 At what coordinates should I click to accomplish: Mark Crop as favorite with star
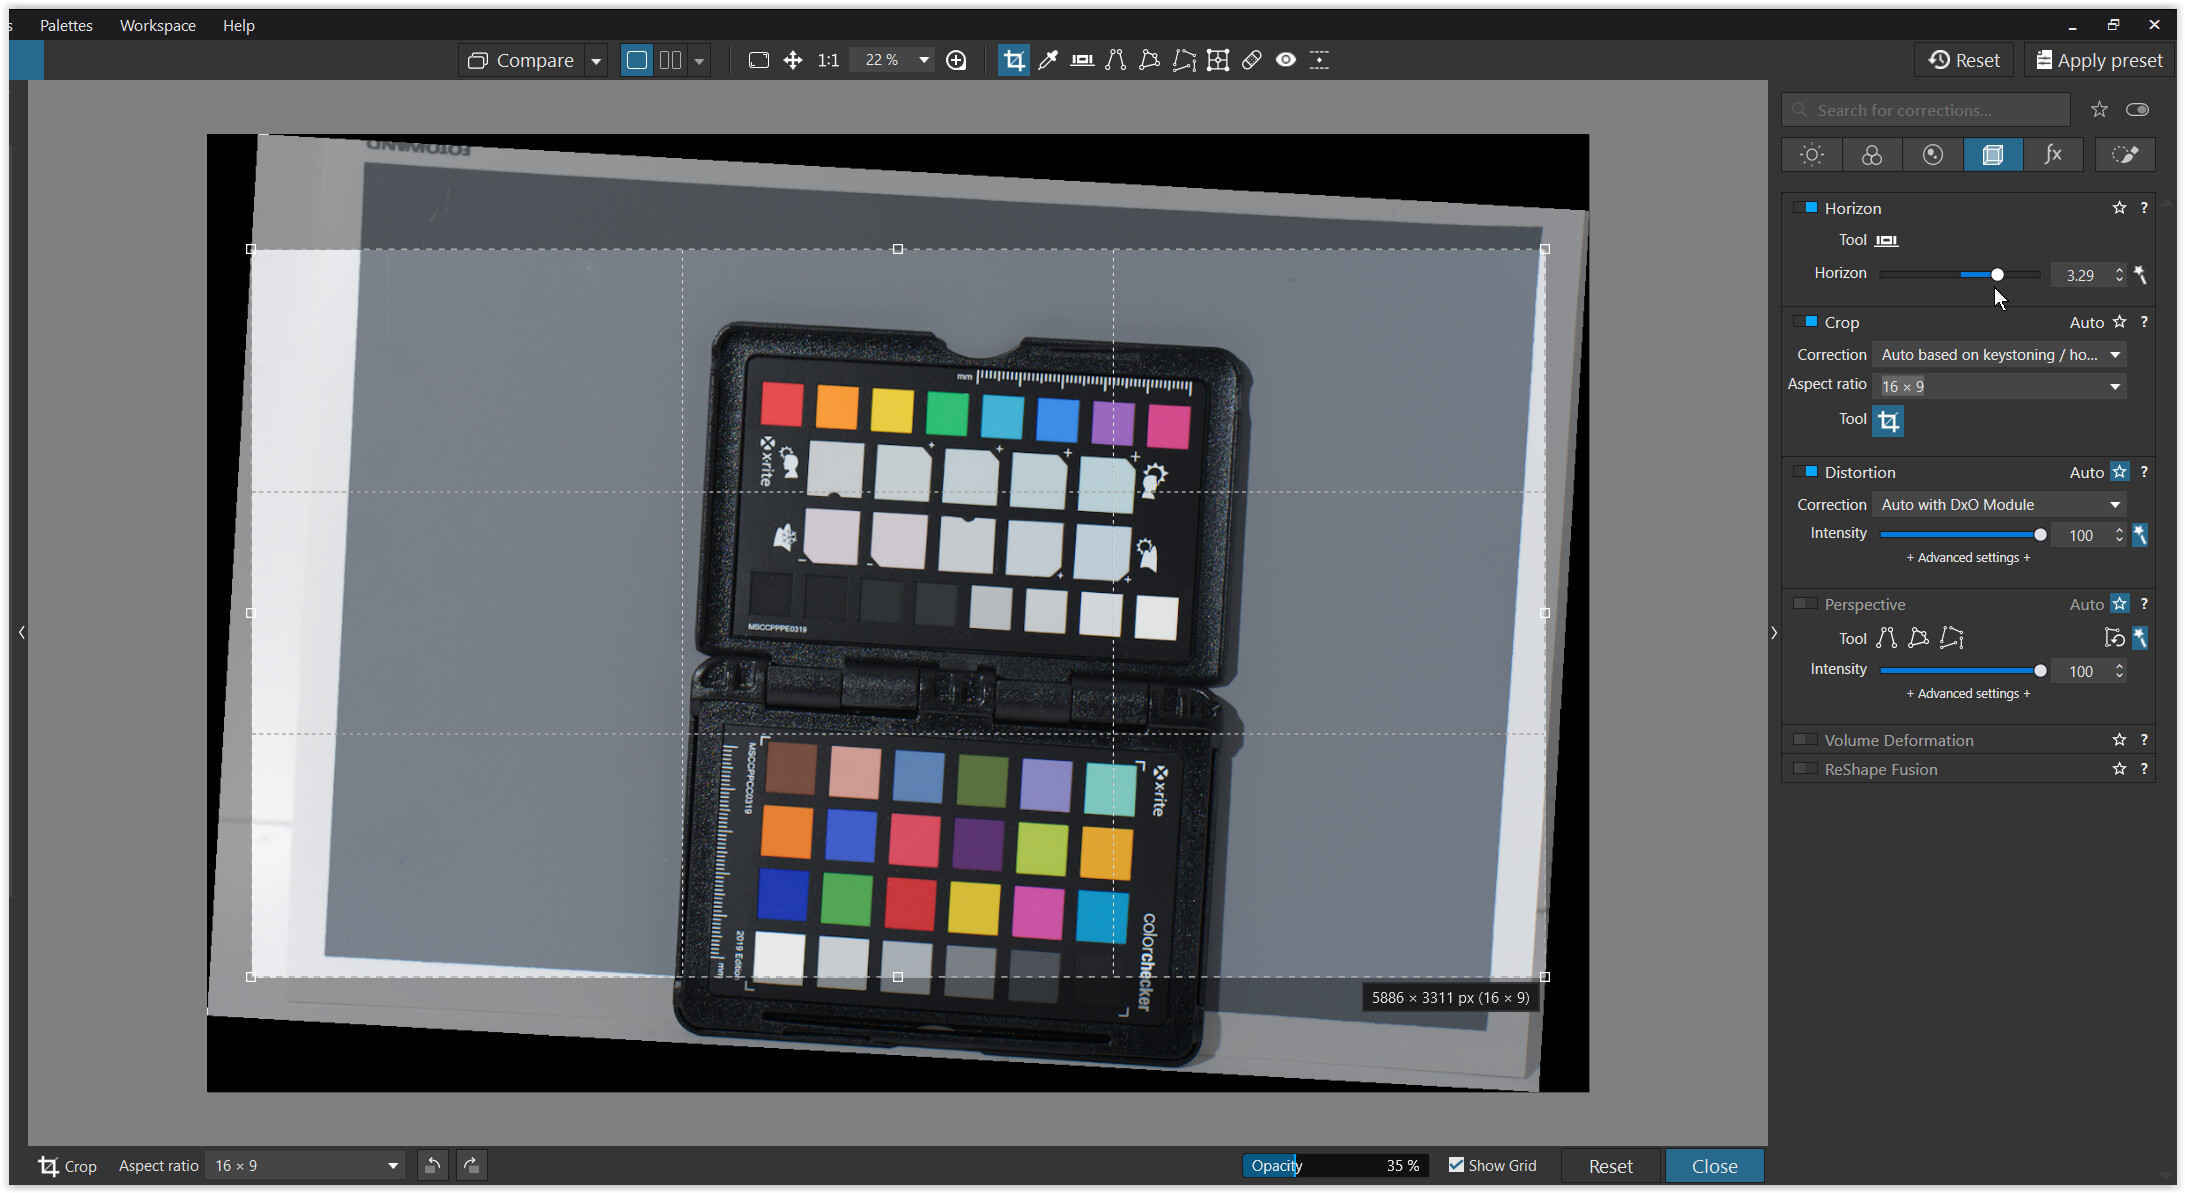tap(2119, 322)
